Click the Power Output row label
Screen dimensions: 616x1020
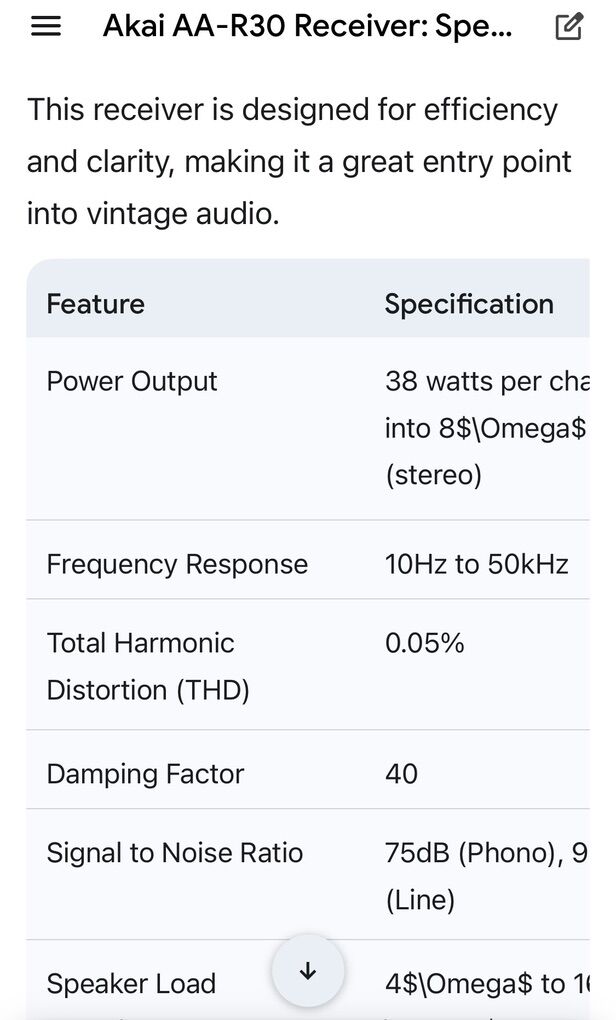point(132,382)
